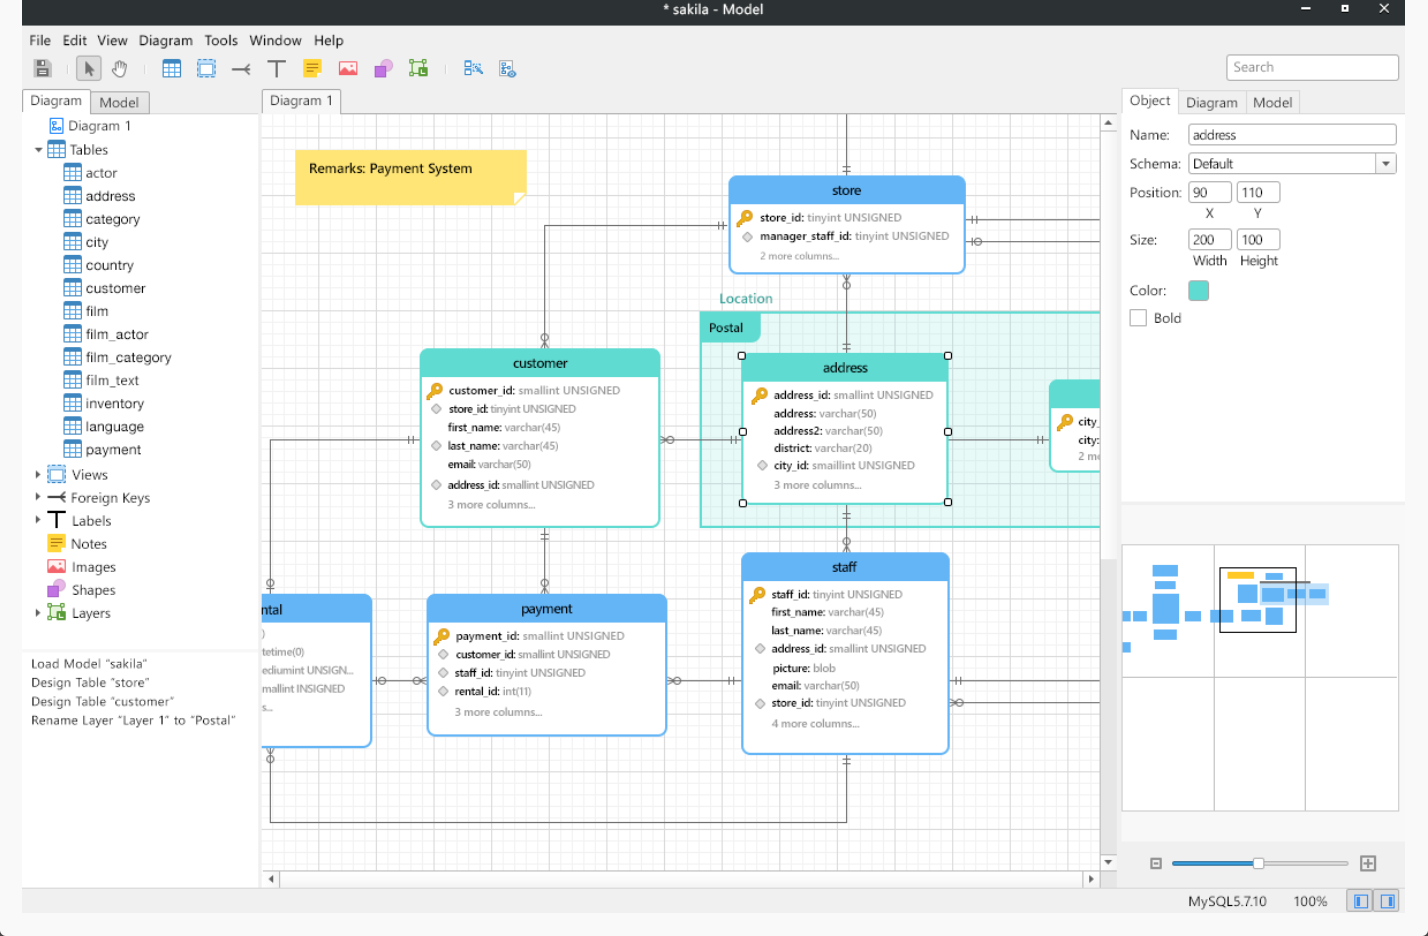Screen dimensions: 1428x936
Task: Enable the Bold checkbox
Action: click(x=1138, y=318)
